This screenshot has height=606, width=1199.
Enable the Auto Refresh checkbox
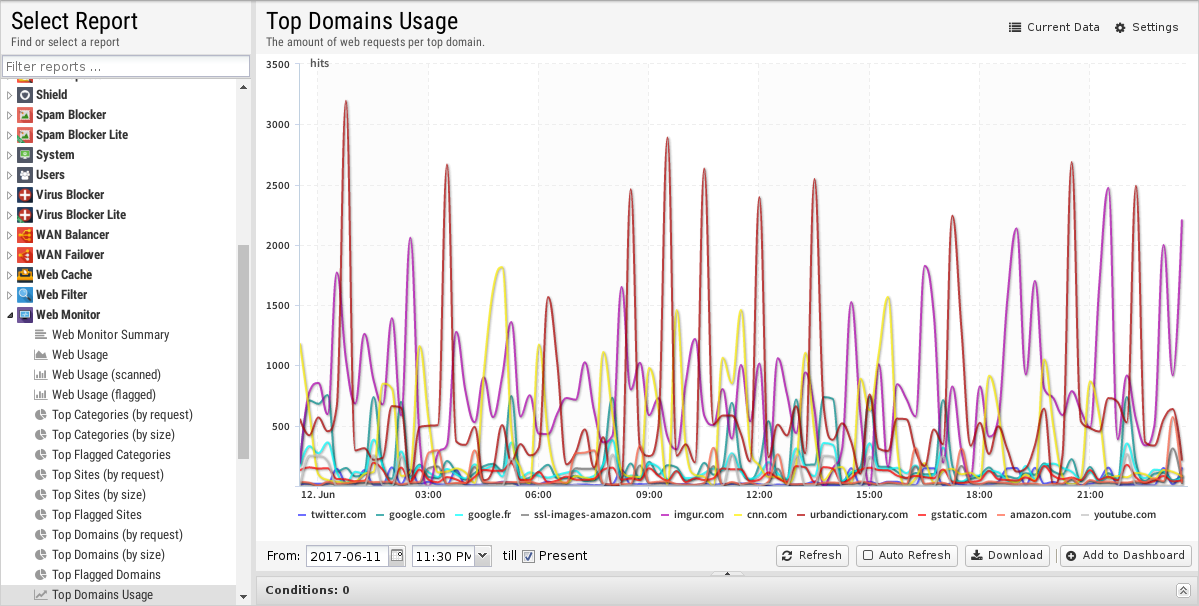[868, 556]
